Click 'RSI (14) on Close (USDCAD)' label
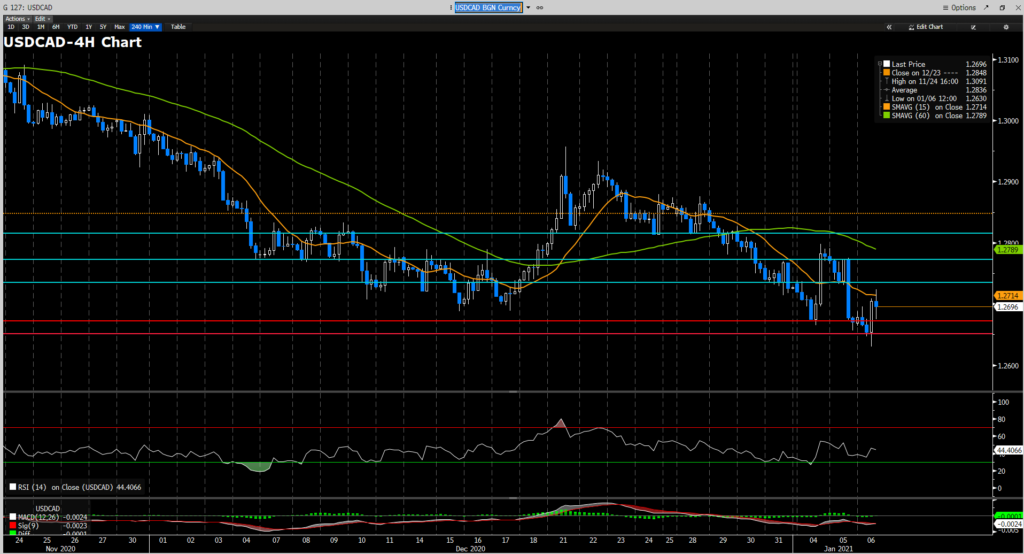1024x554 pixels. [66, 487]
